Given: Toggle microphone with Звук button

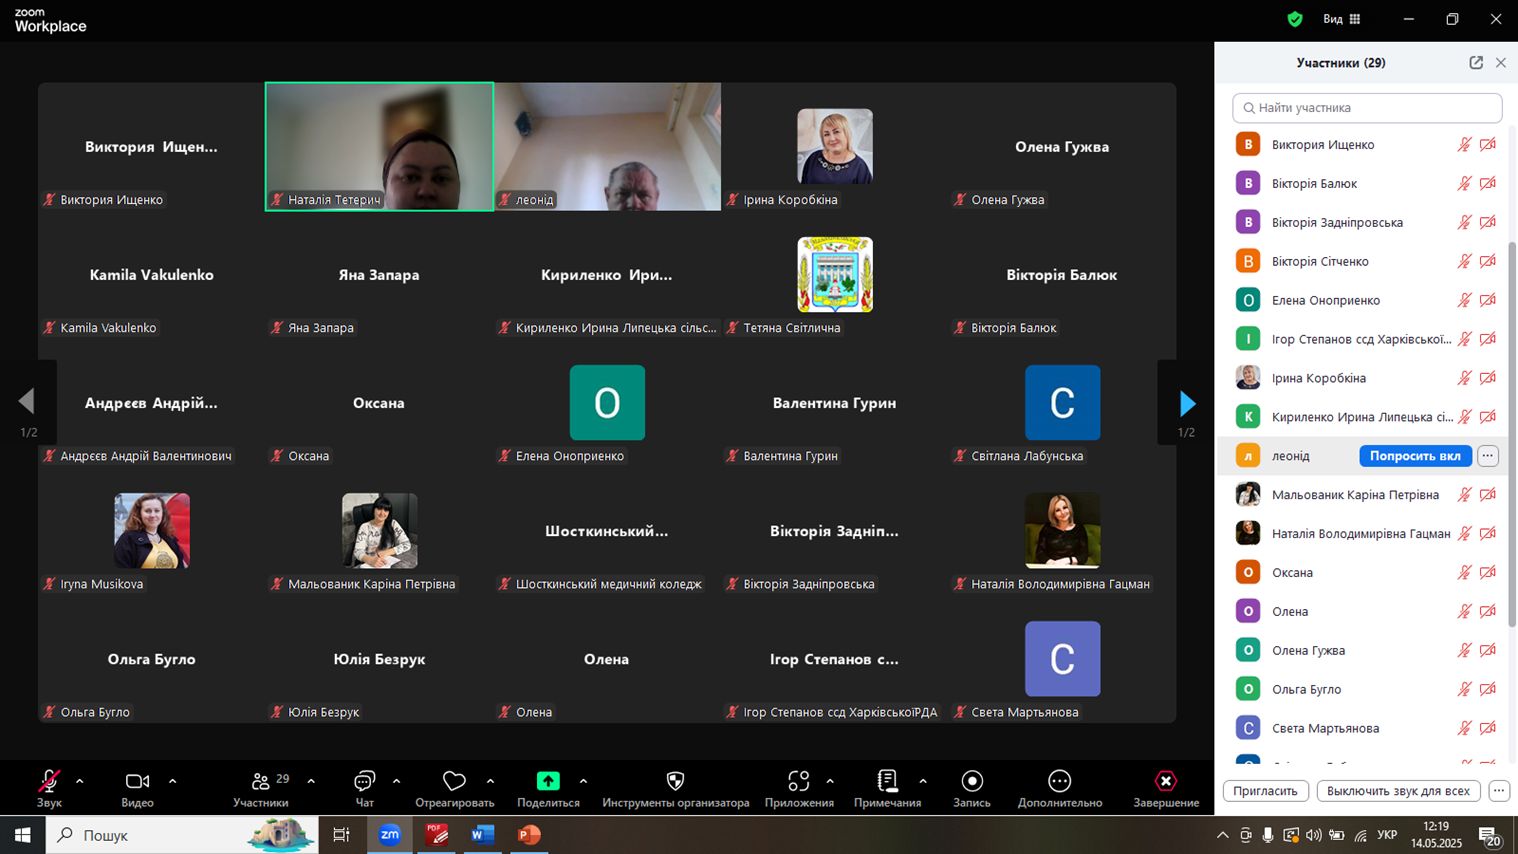Looking at the screenshot, I should tap(49, 781).
